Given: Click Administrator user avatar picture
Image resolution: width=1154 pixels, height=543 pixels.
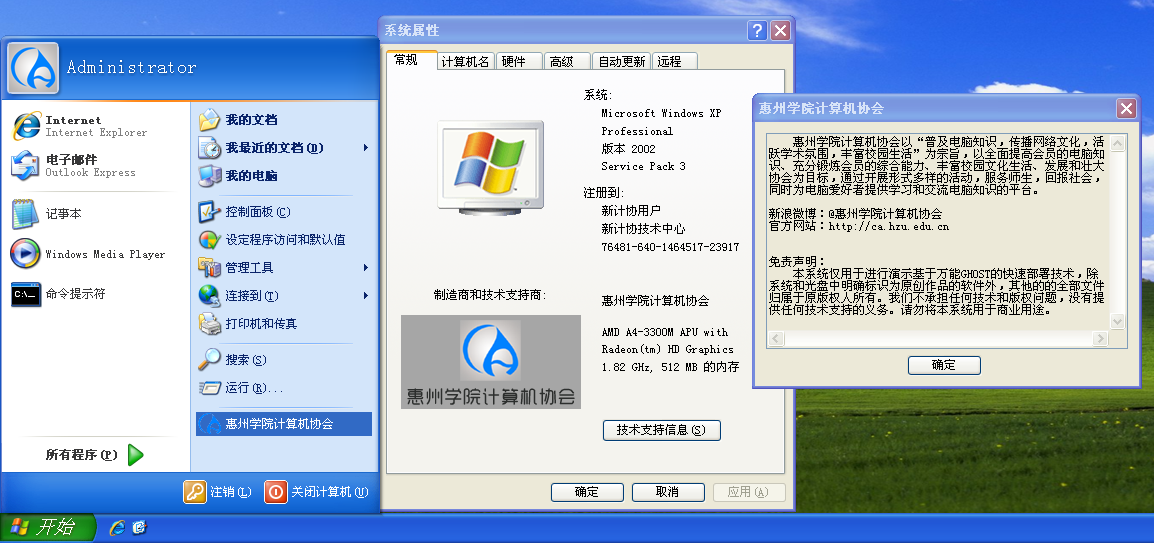Looking at the screenshot, I should click(33, 68).
